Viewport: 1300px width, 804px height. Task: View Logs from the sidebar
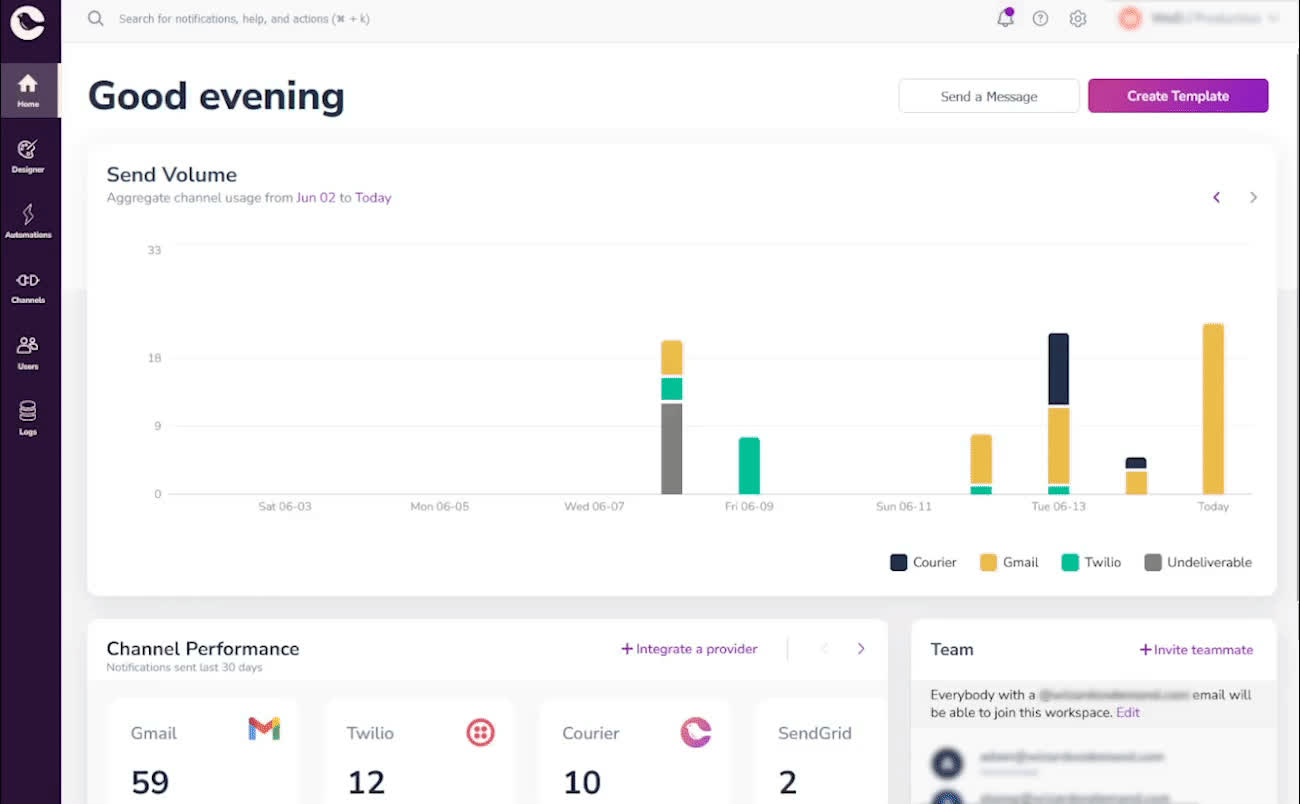click(x=28, y=418)
